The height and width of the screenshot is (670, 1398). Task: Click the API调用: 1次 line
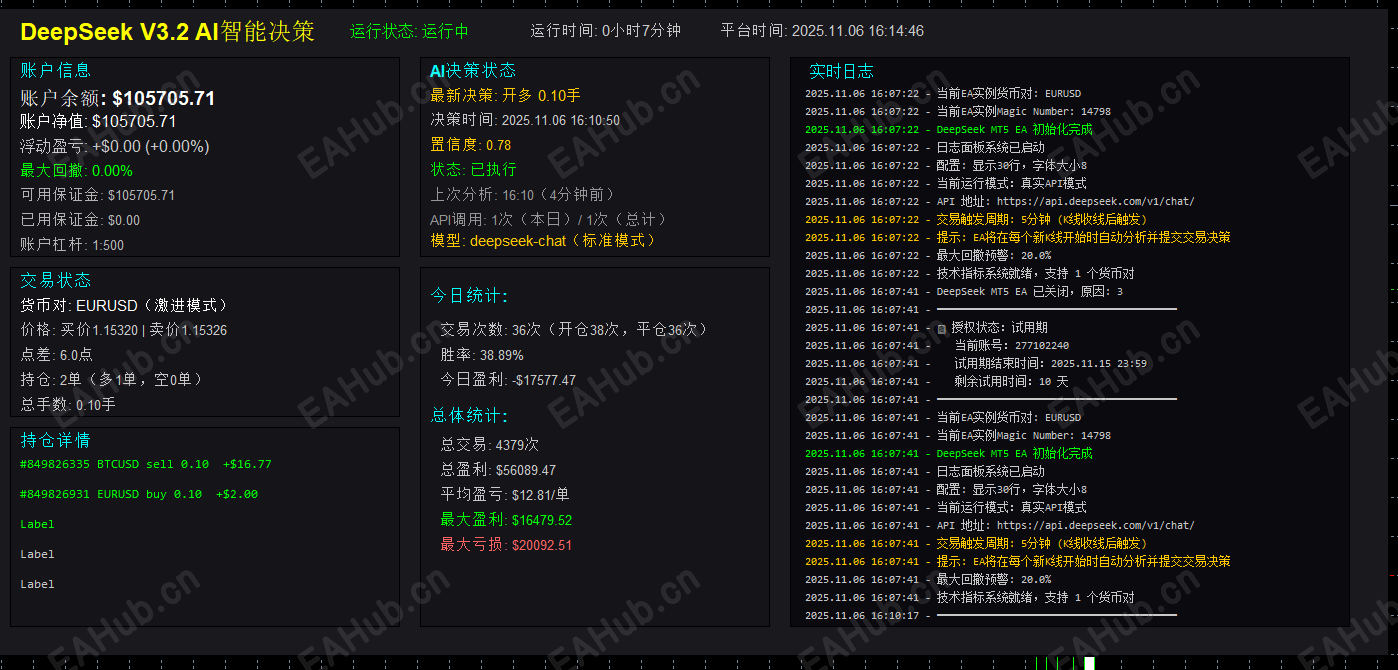(549, 219)
